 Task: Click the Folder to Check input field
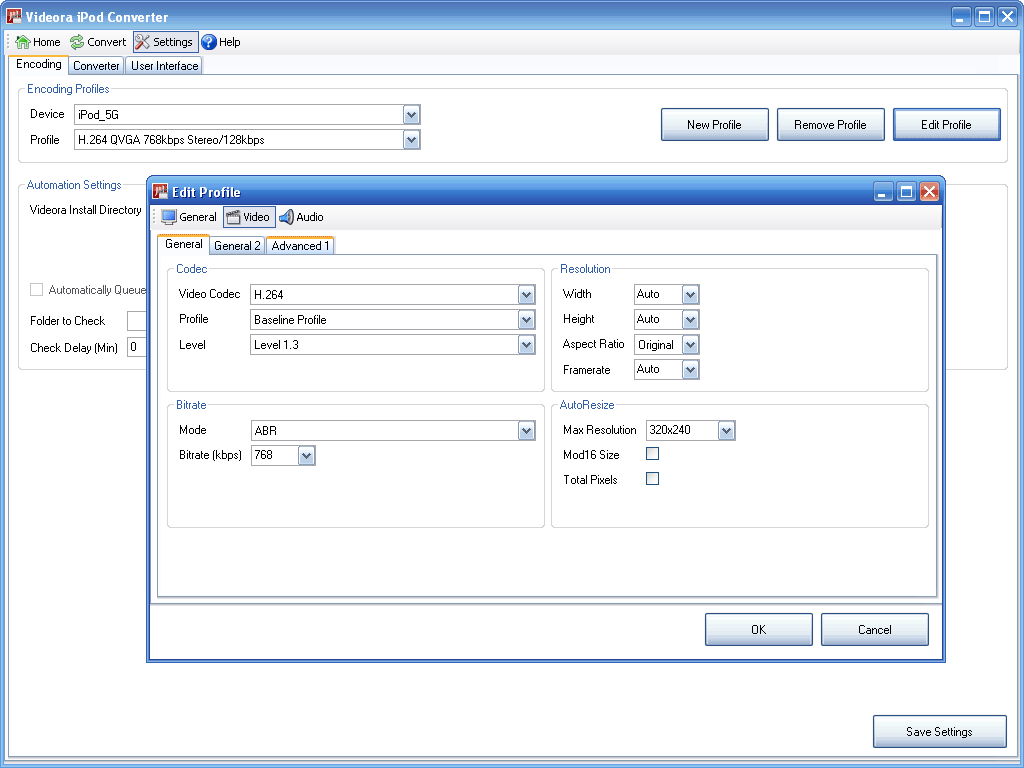(x=136, y=321)
